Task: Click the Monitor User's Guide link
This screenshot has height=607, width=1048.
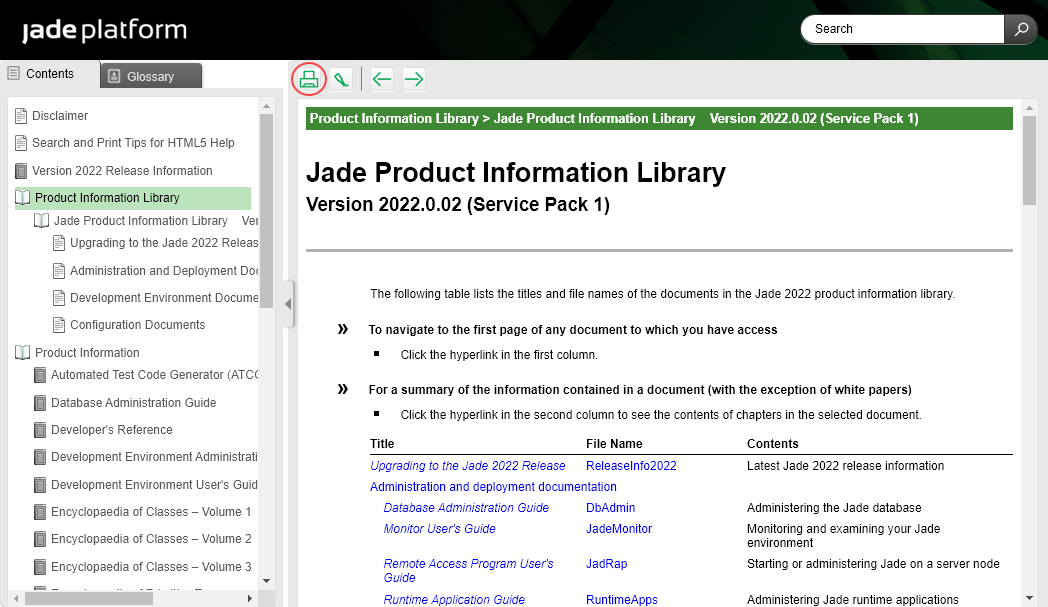Action: [439, 529]
